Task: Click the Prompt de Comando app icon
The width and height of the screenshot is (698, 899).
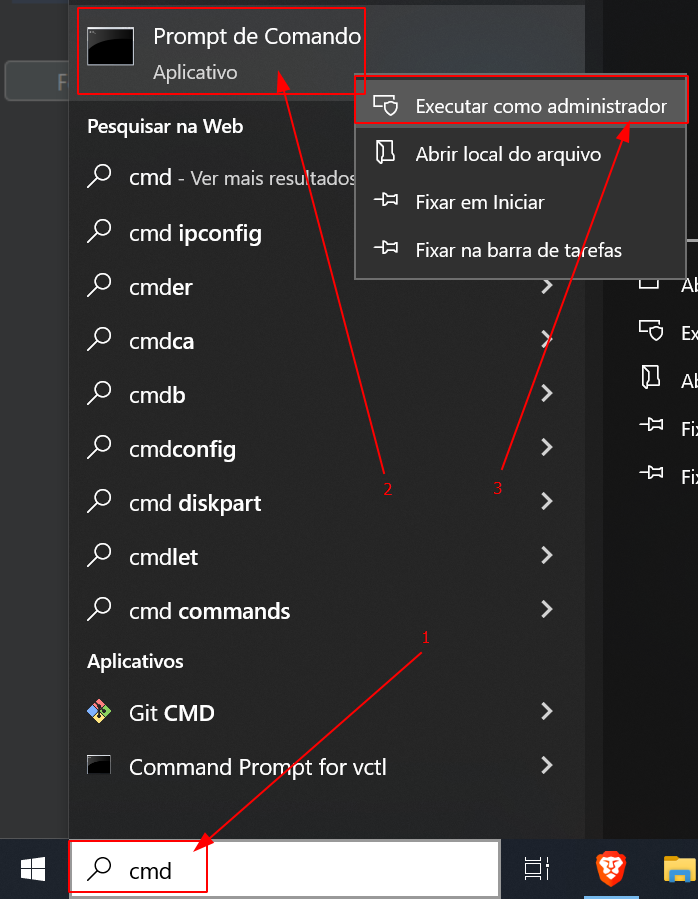Action: (111, 49)
